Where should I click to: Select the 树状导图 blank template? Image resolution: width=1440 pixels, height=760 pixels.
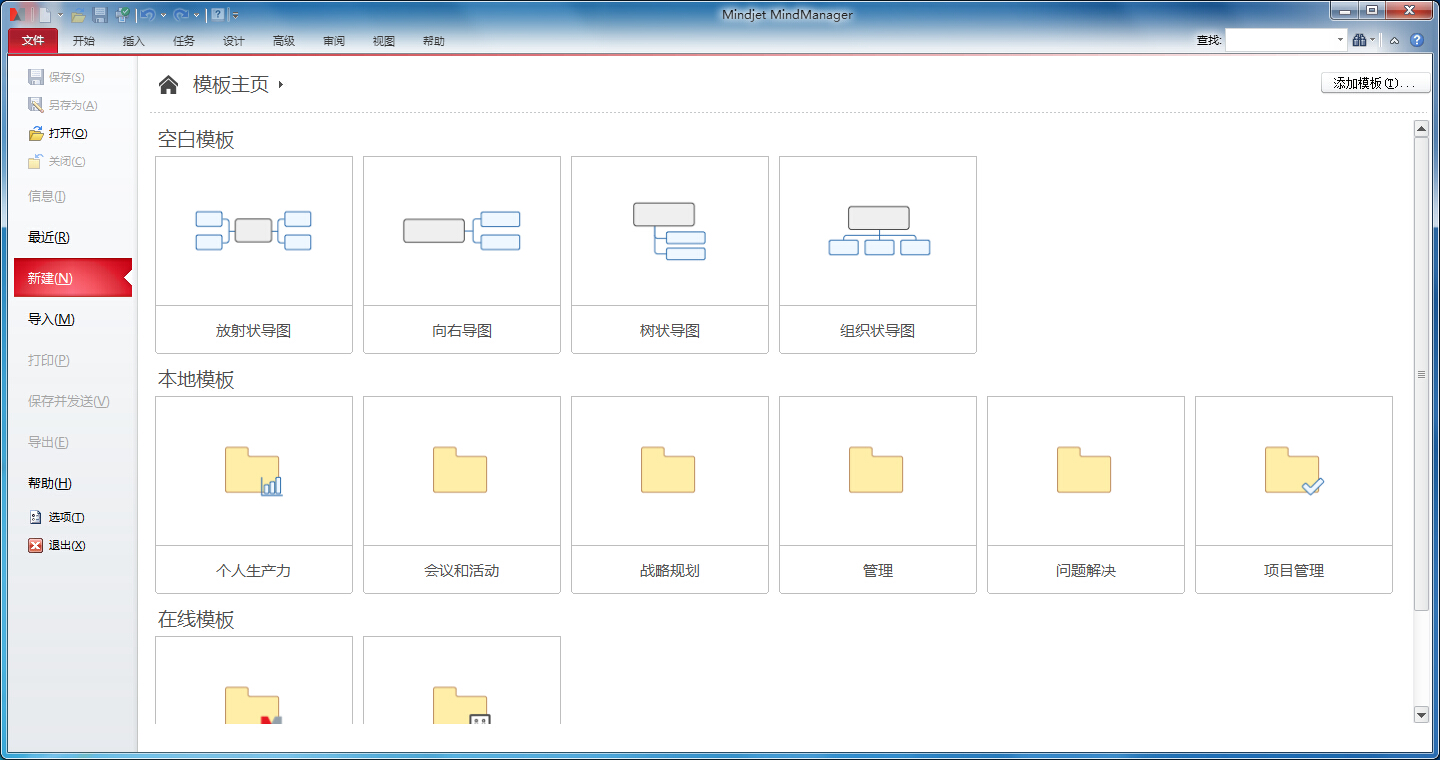point(669,253)
